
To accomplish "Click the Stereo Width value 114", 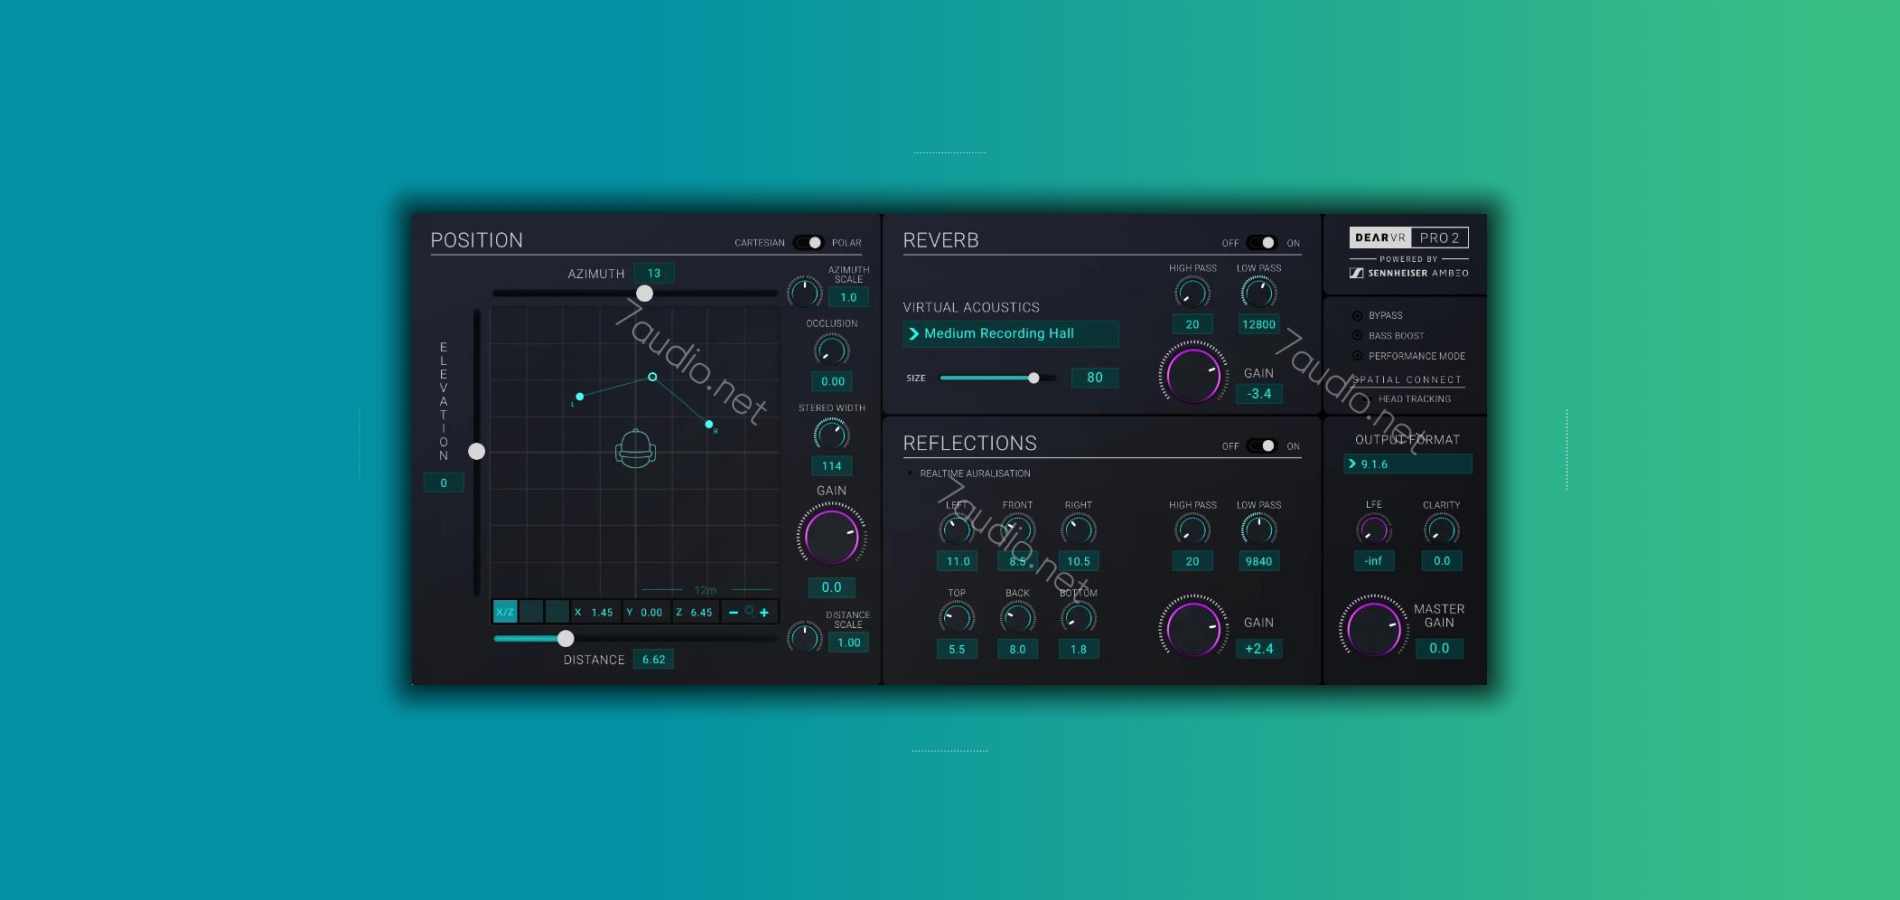I will pos(832,466).
